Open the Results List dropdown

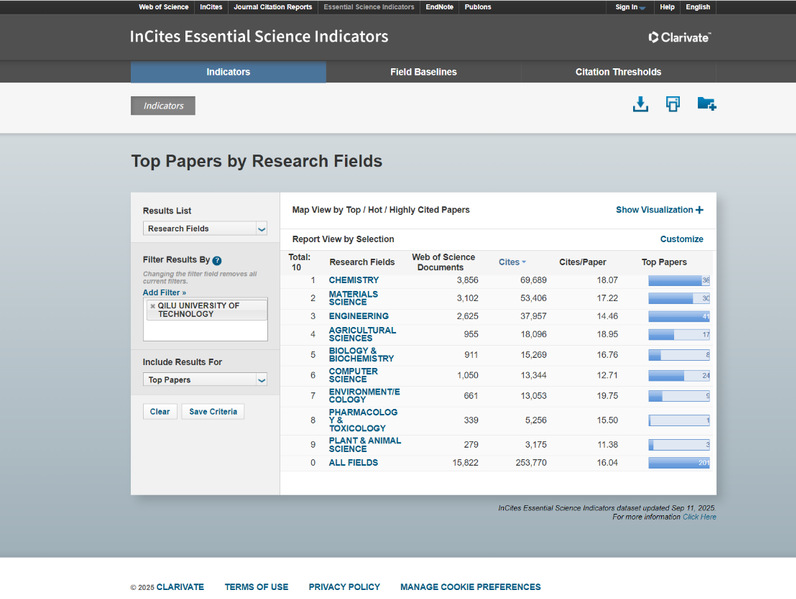point(205,229)
